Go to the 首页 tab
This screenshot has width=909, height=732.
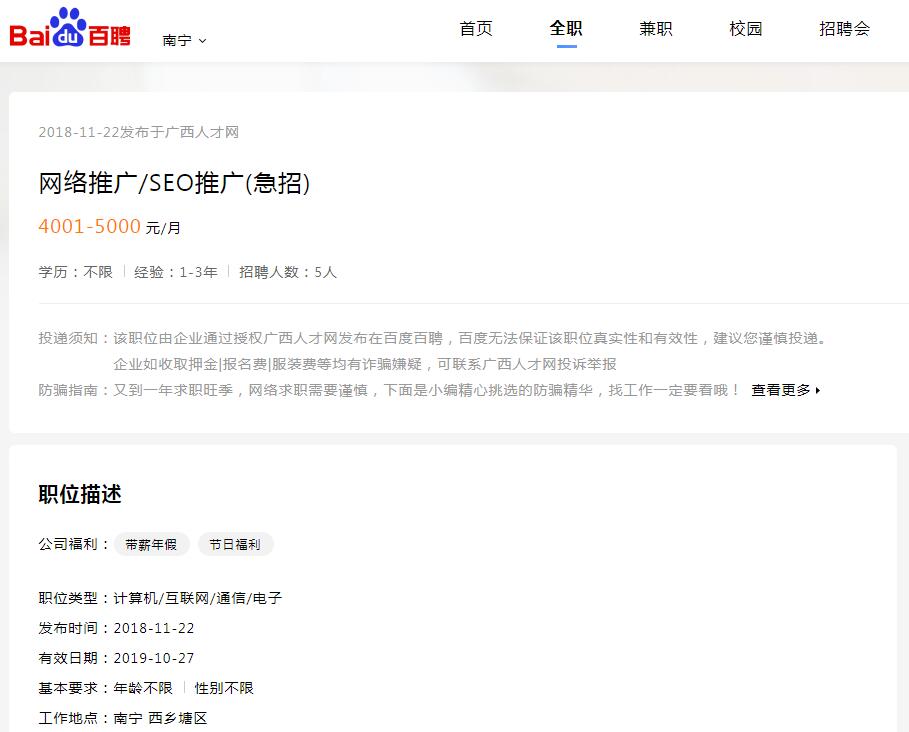click(x=476, y=29)
